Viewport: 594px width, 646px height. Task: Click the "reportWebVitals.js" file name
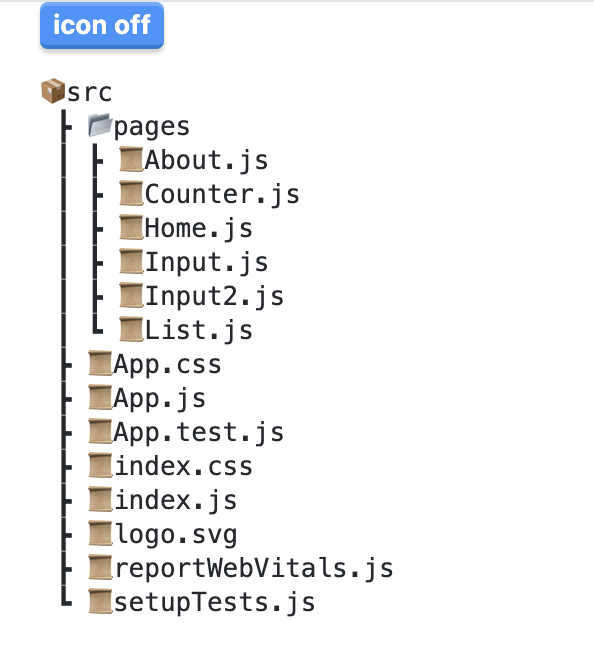click(x=253, y=569)
